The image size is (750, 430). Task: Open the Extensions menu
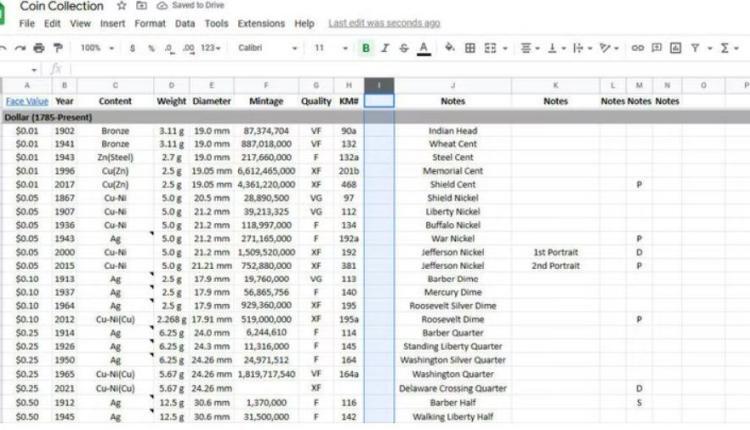[x=261, y=23]
